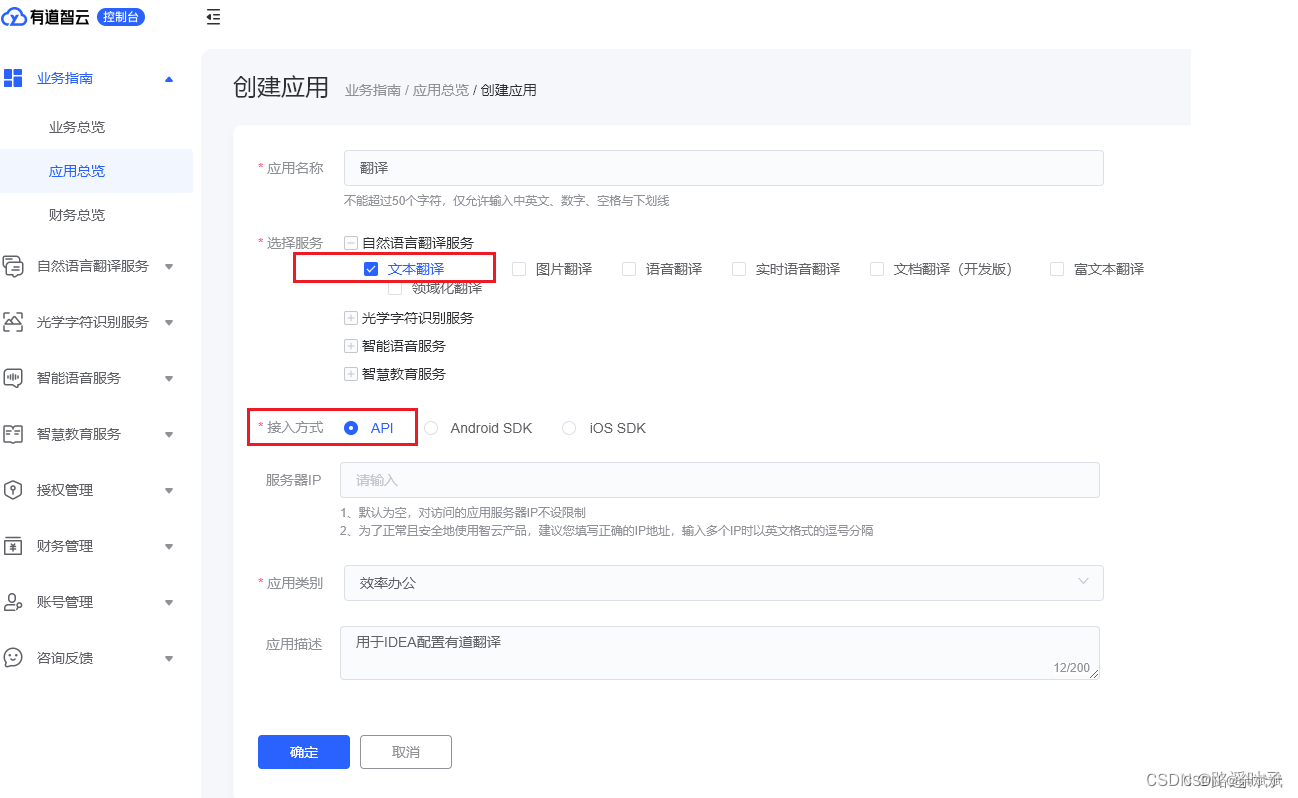Expand sidebar 智能语音服务 arrow
1298x798 pixels.
click(169, 378)
